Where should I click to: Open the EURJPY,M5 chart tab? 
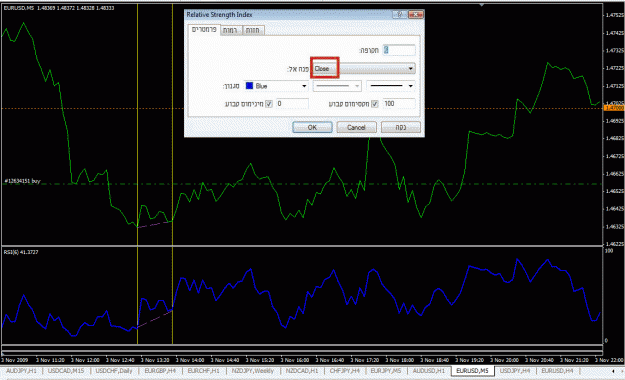pos(386,371)
